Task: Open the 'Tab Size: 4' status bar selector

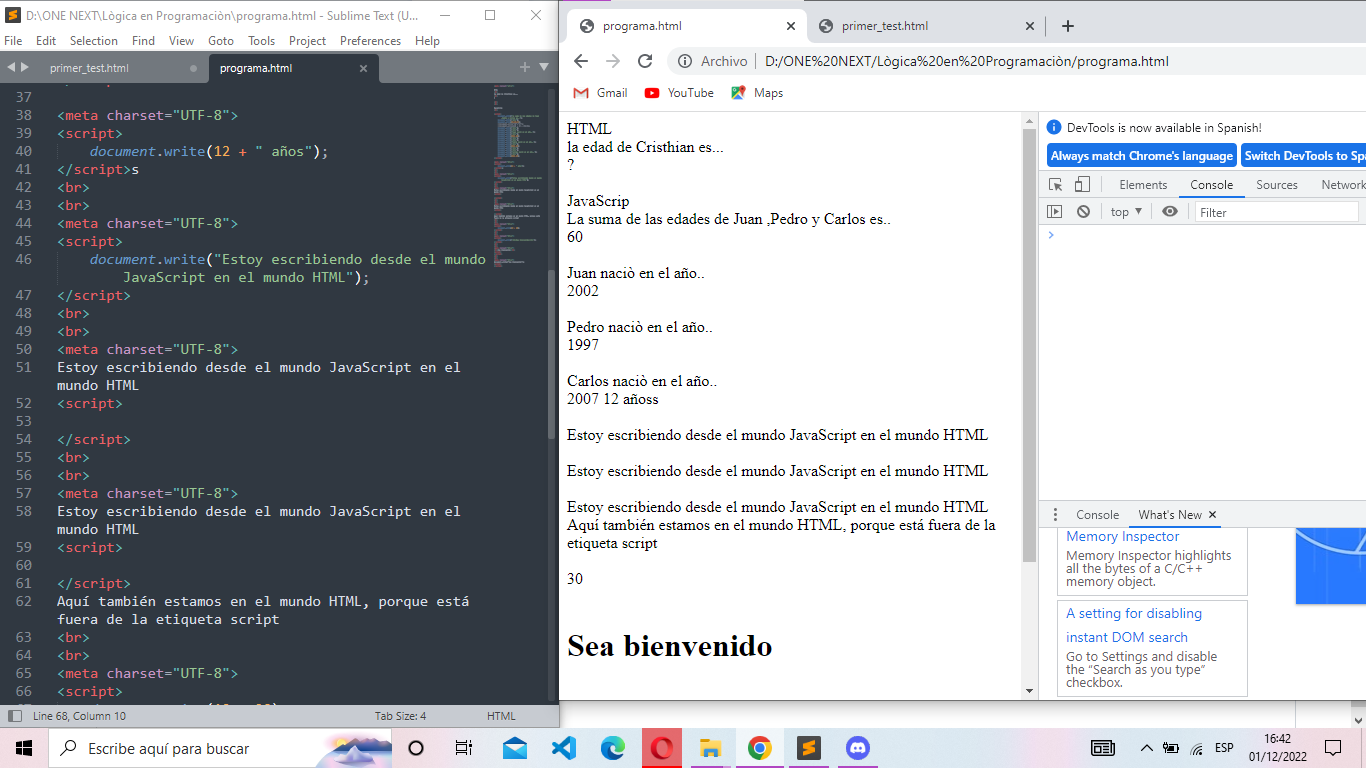Action: (x=400, y=716)
